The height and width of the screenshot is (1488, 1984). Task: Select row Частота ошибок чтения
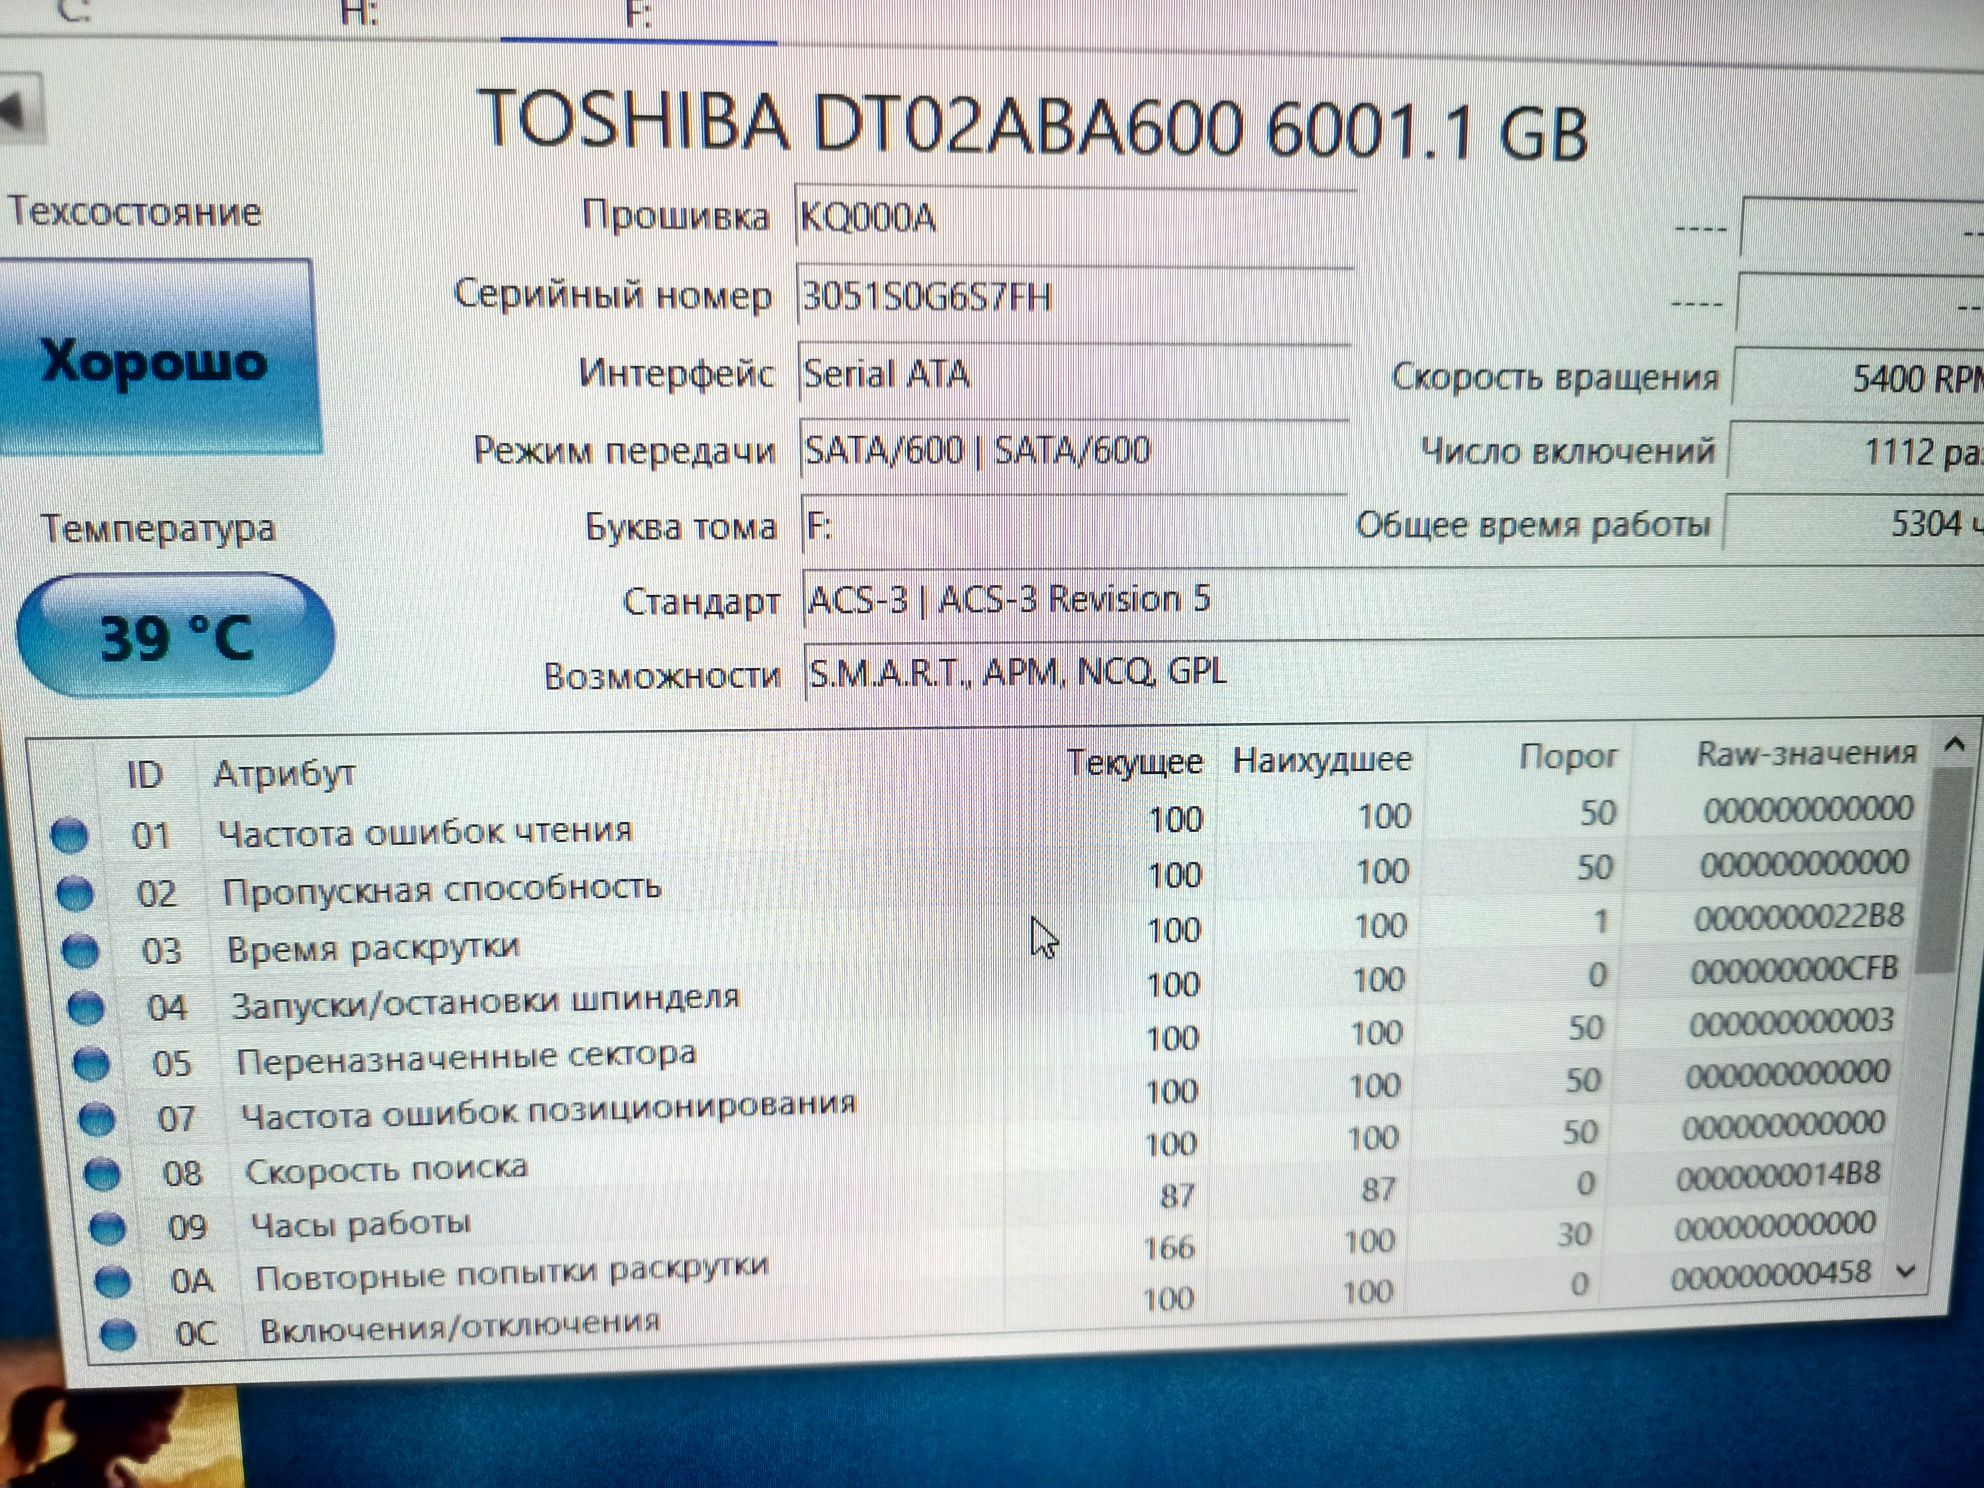tap(980, 826)
